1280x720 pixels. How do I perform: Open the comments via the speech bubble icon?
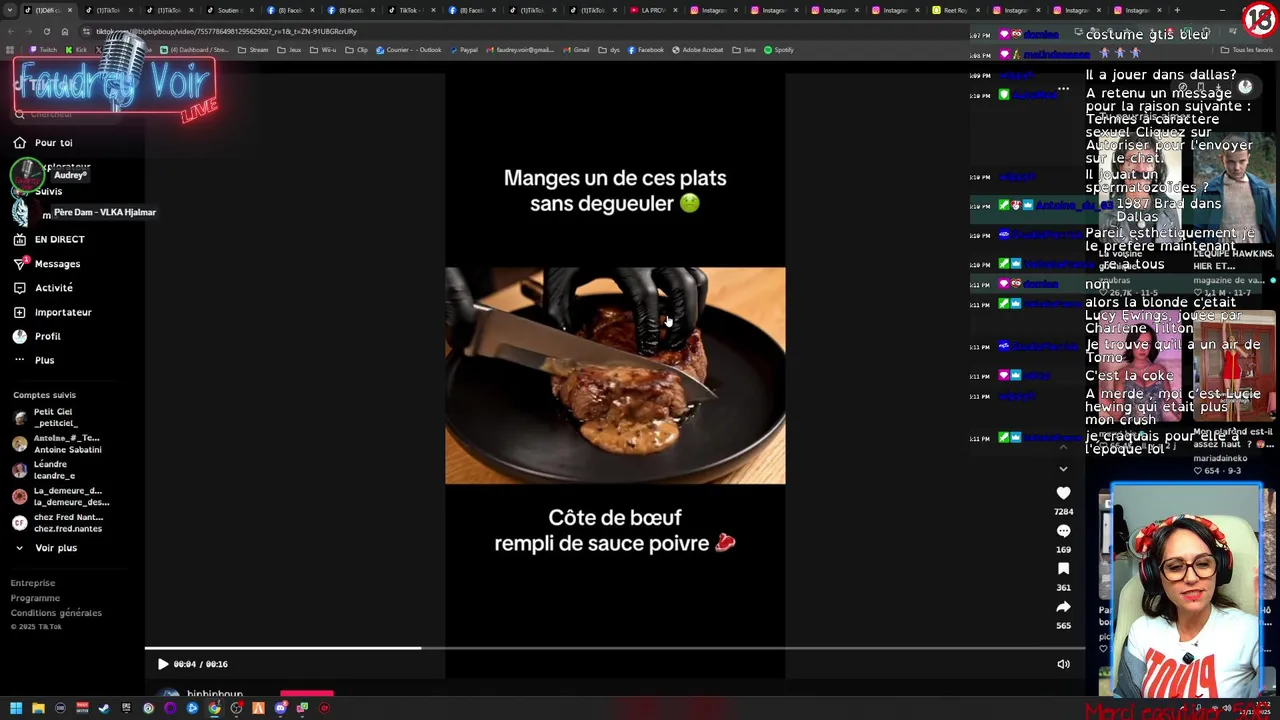(x=1063, y=531)
